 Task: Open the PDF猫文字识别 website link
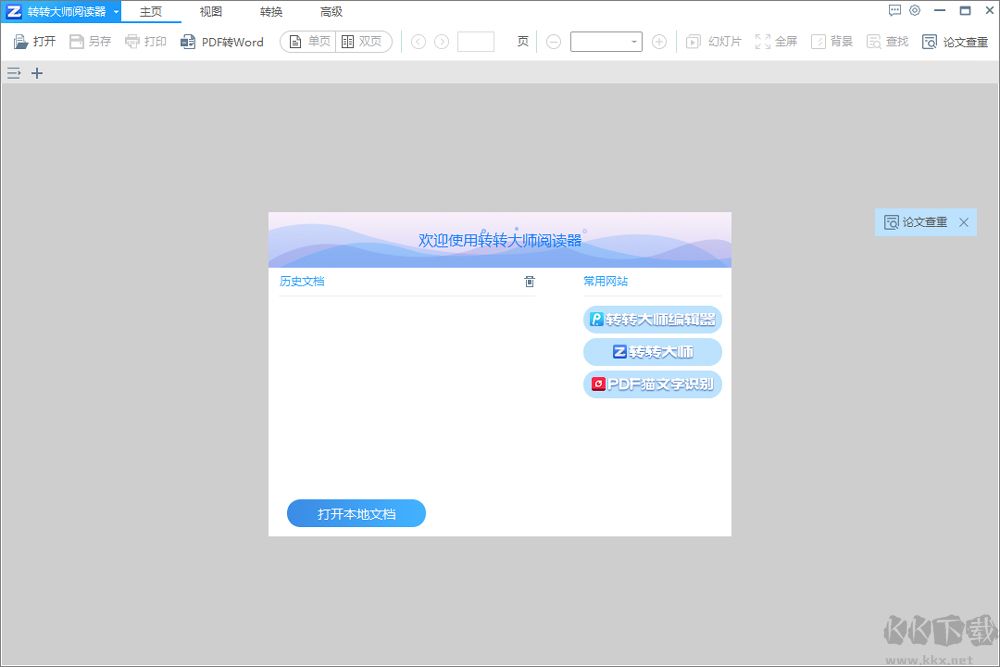pos(652,384)
